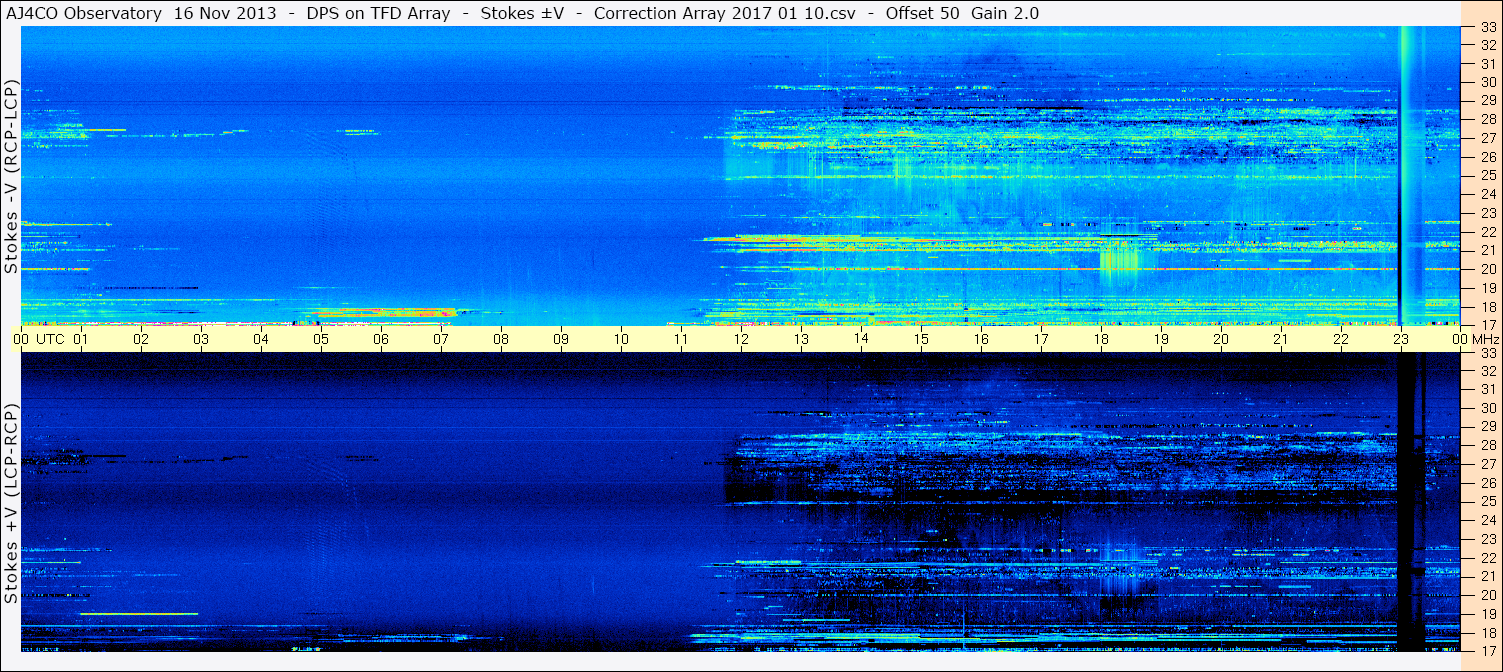Select hour 15 on the UTC time axis
This screenshot has height=672, width=1503.
[x=921, y=339]
